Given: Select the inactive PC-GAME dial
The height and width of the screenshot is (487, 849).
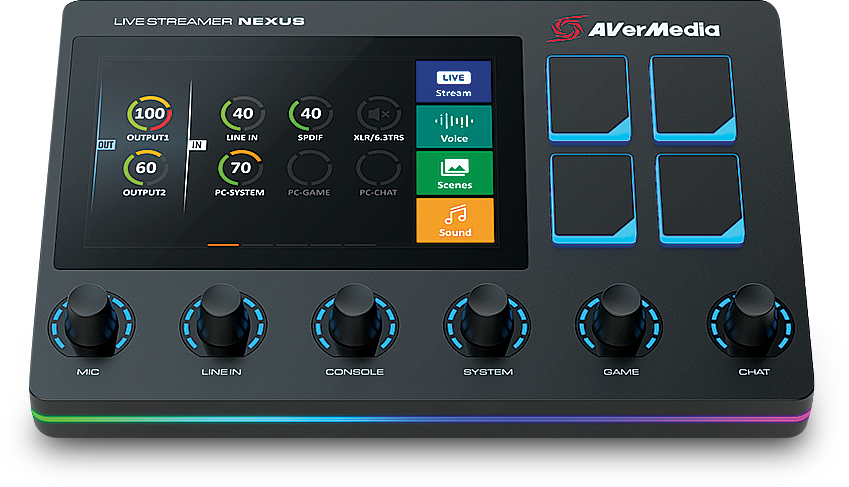Looking at the screenshot, I should 309,168.
